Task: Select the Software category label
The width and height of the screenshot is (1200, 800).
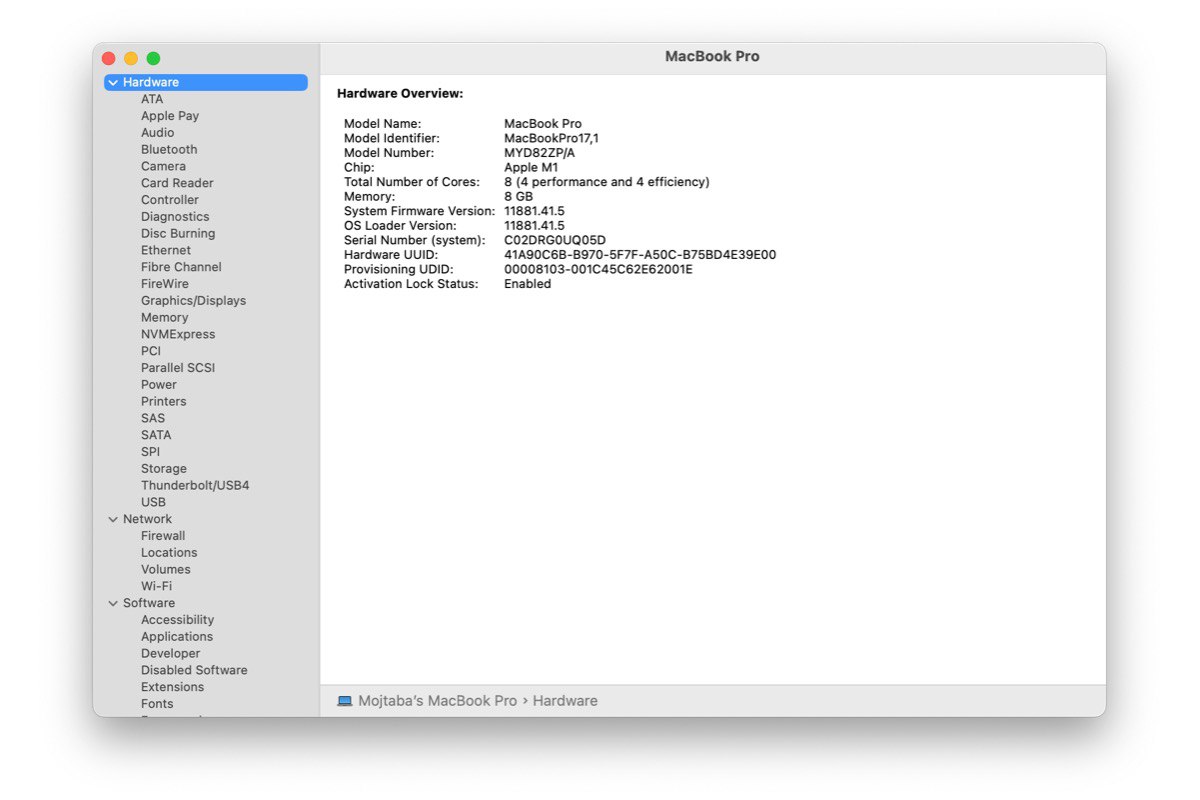Action: pos(149,604)
